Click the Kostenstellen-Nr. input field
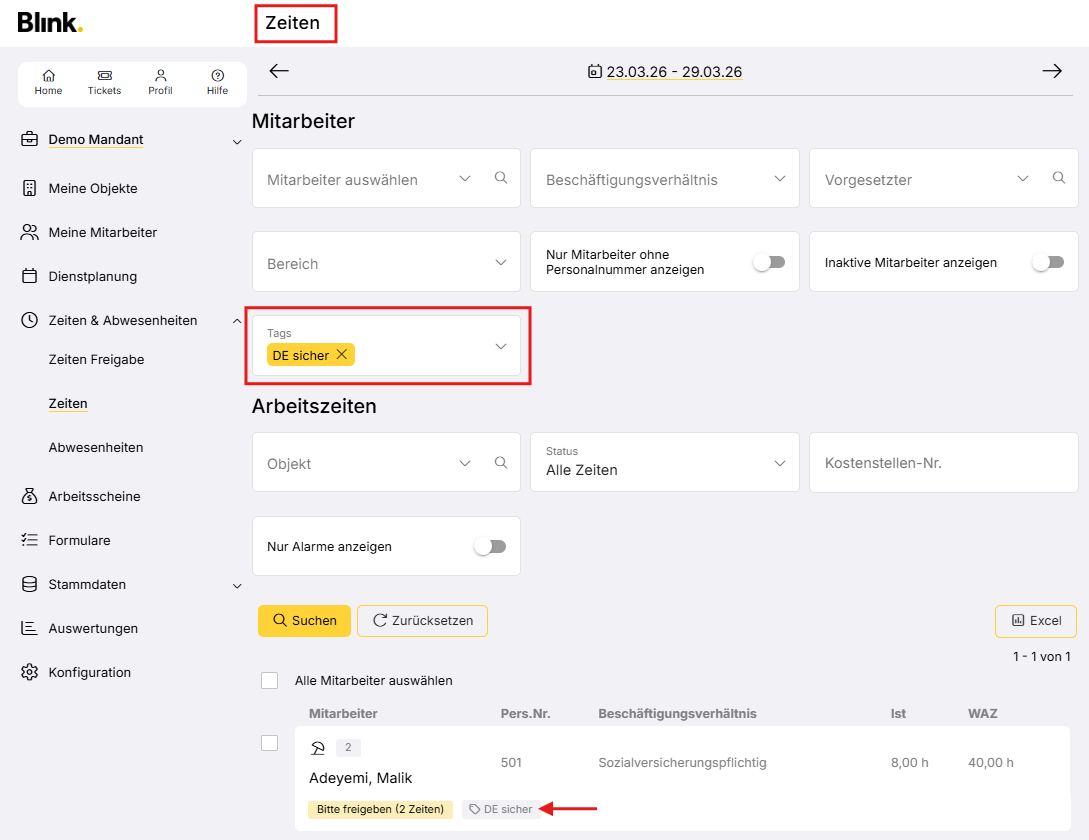The image size is (1089, 840). coord(943,463)
